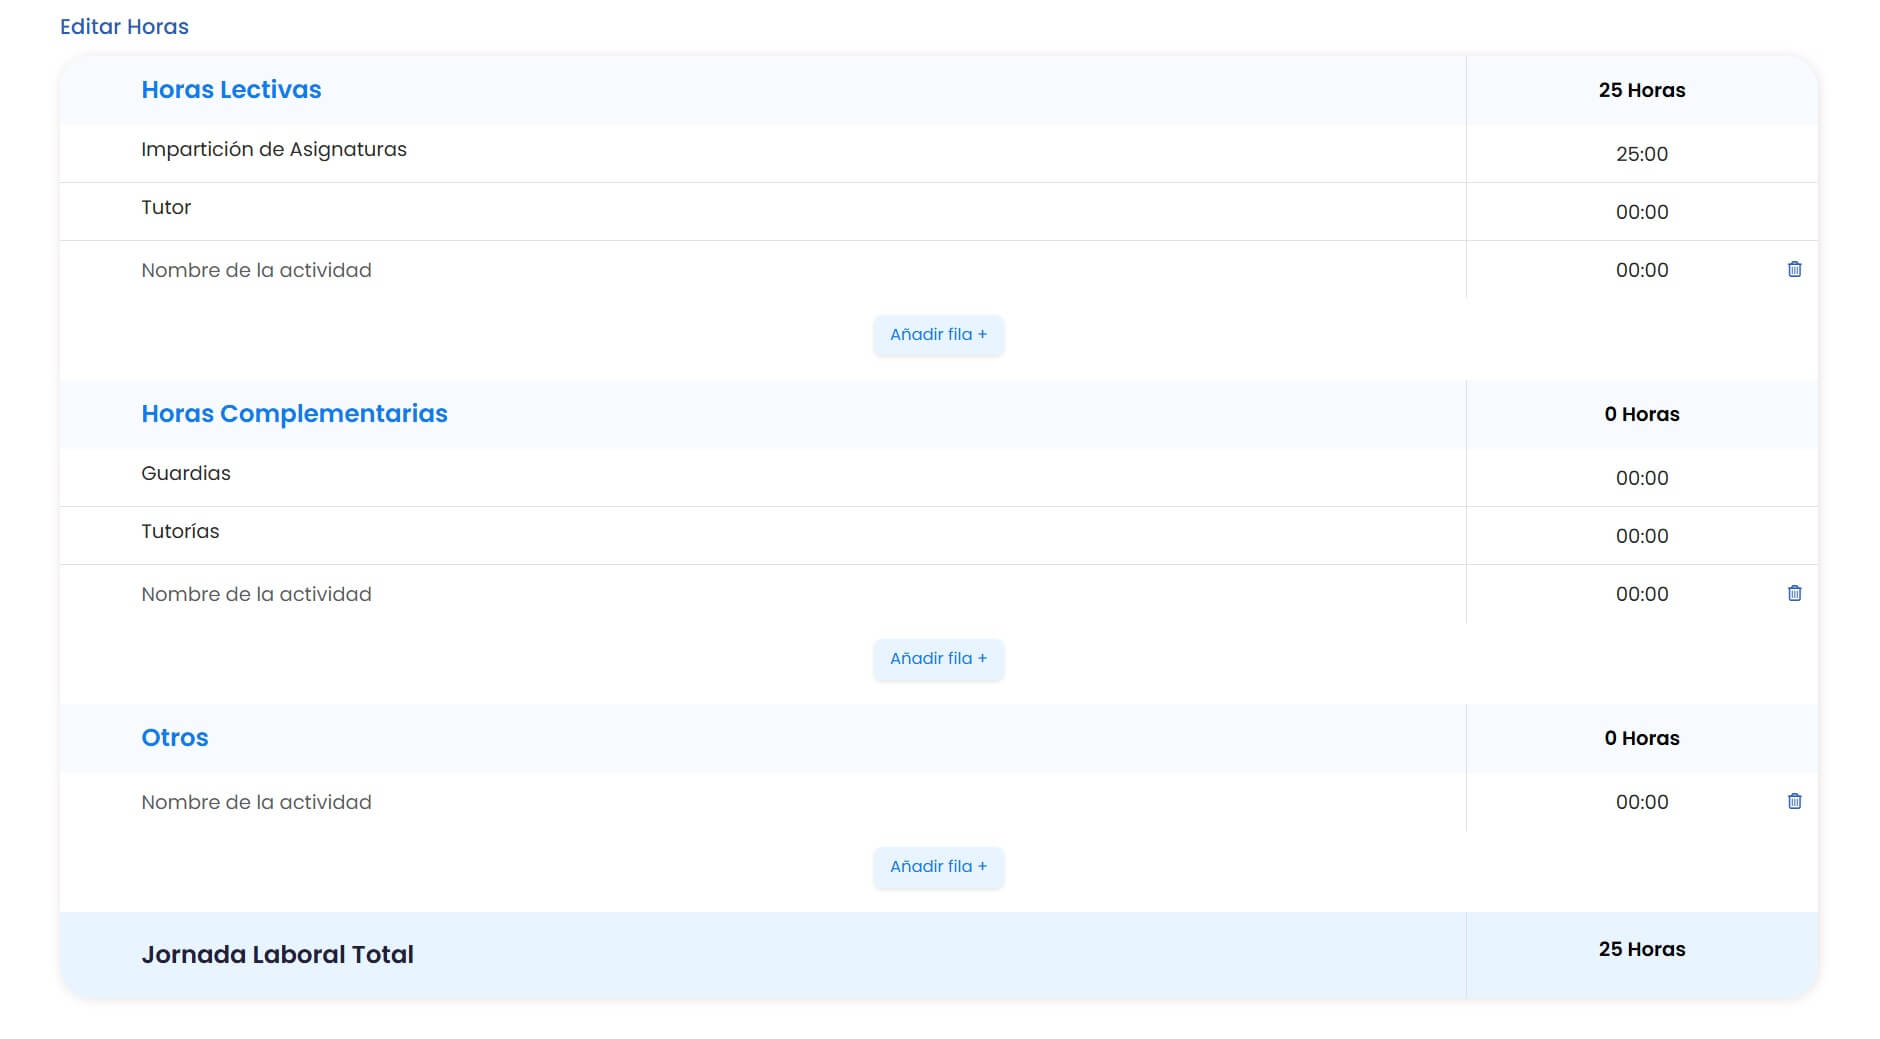Add a row under Otros
1880x1039 pixels.
click(938, 867)
